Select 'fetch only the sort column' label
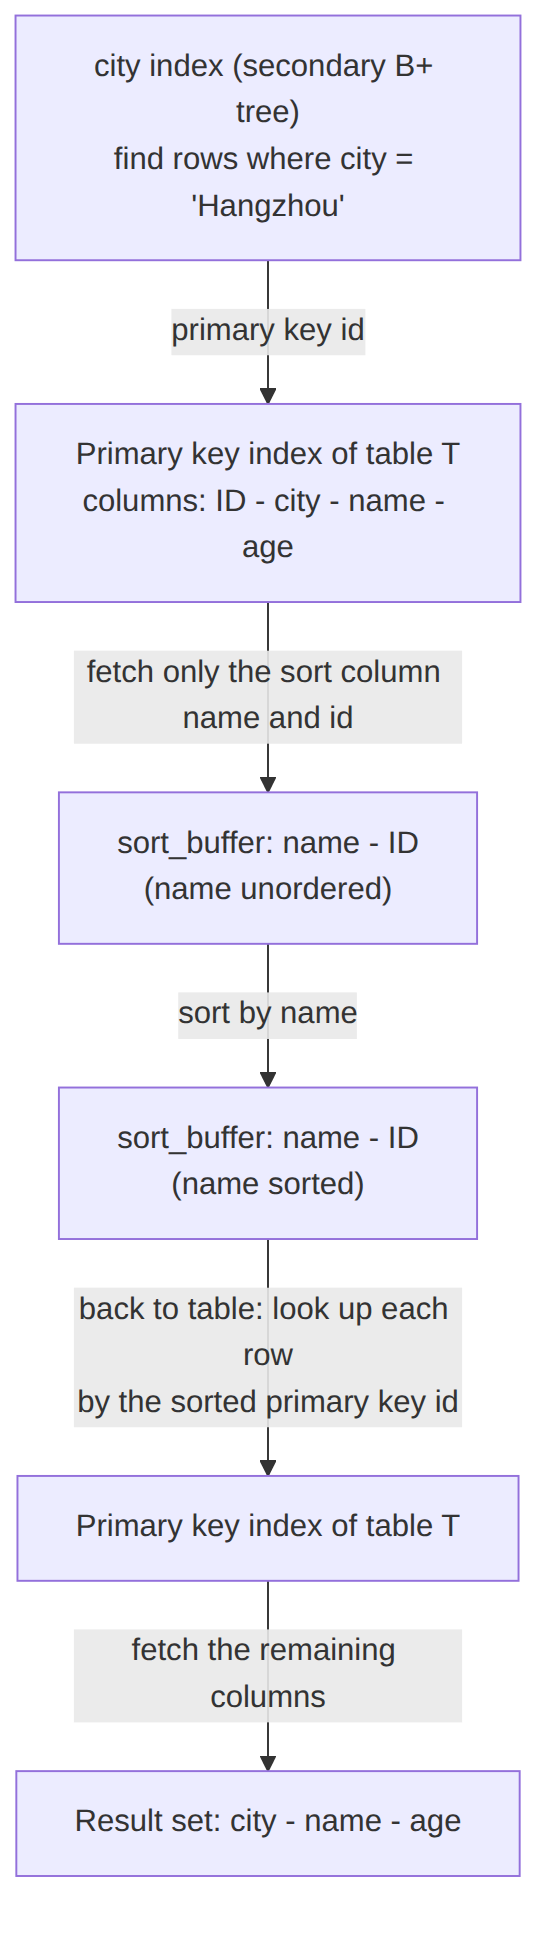 (x=268, y=696)
